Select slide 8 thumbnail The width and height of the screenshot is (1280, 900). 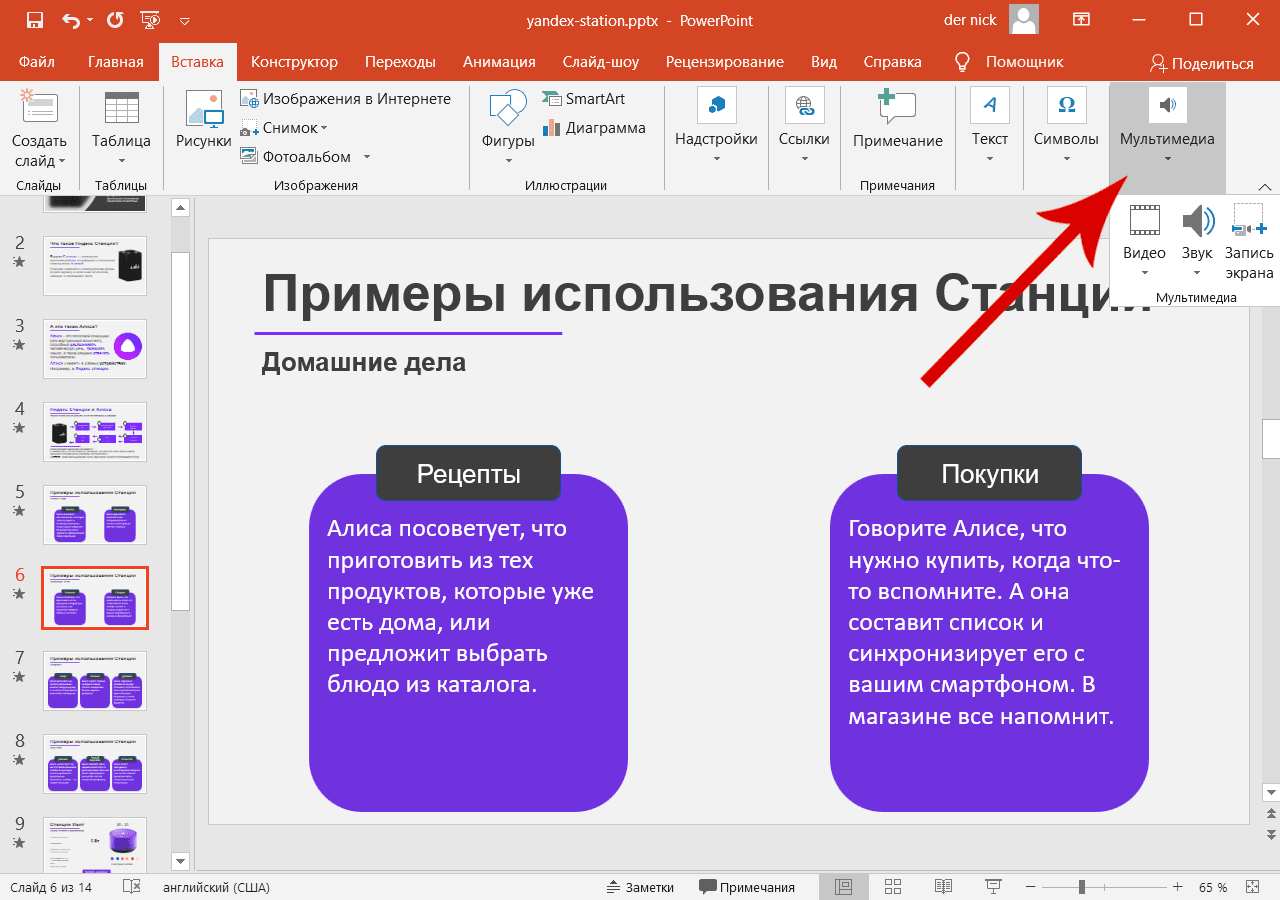point(95,764)
